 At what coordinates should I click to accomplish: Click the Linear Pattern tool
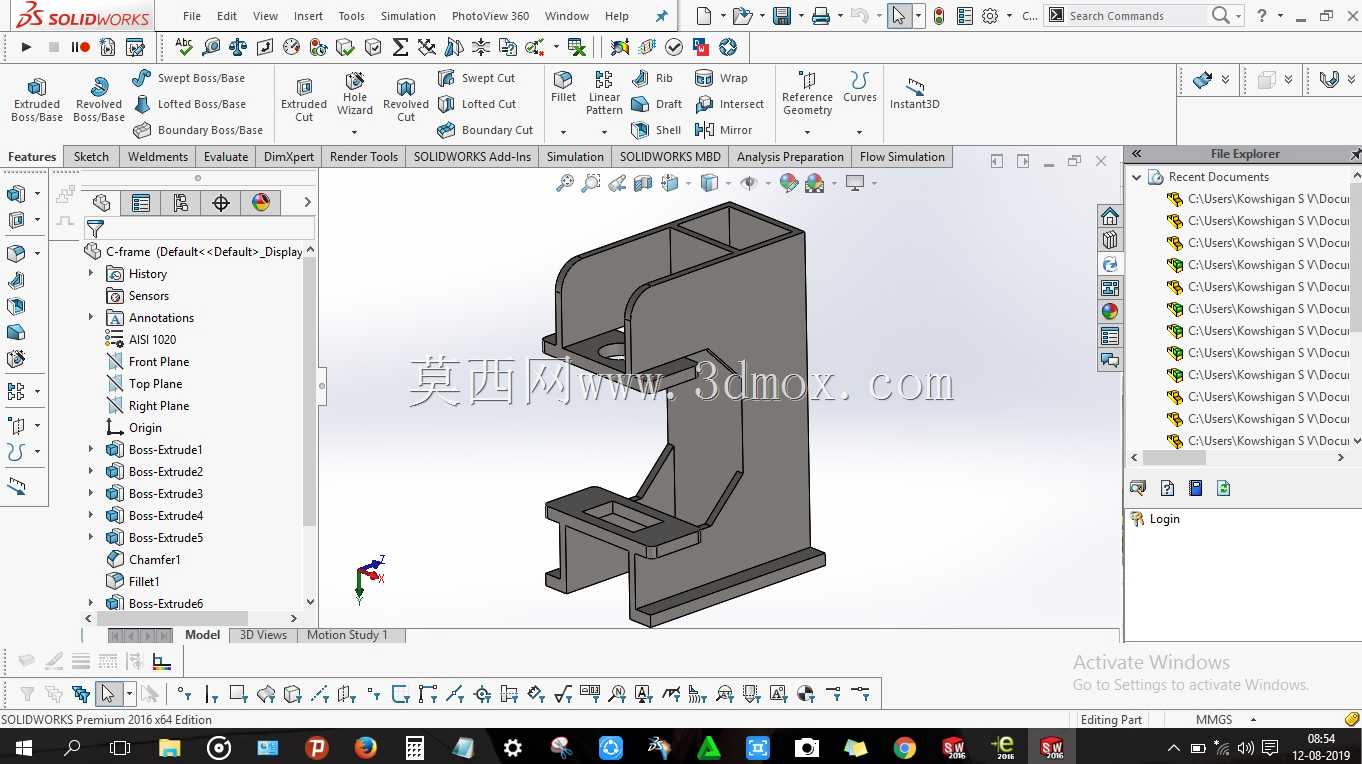coord(604,93)
